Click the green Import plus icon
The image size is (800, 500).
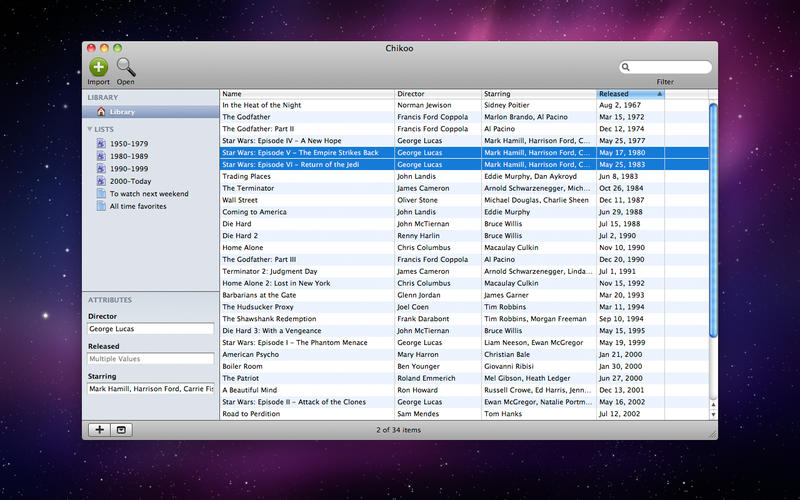(x=98, y=67)
